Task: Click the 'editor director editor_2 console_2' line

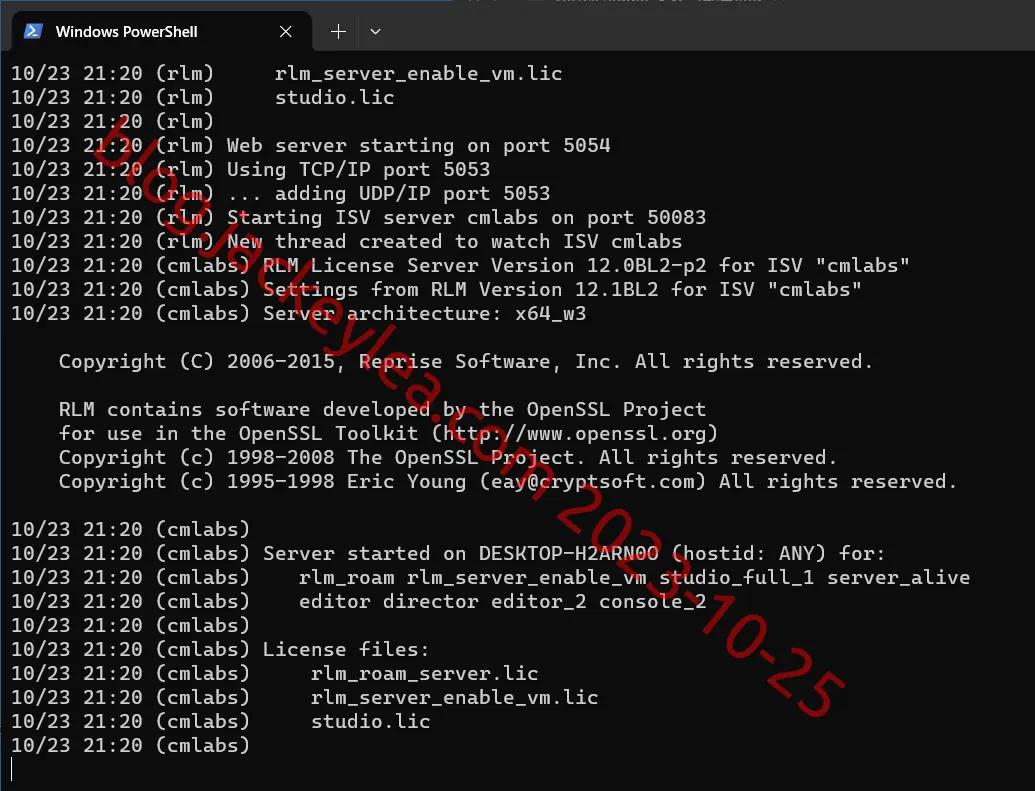Action: pos(502,601)
